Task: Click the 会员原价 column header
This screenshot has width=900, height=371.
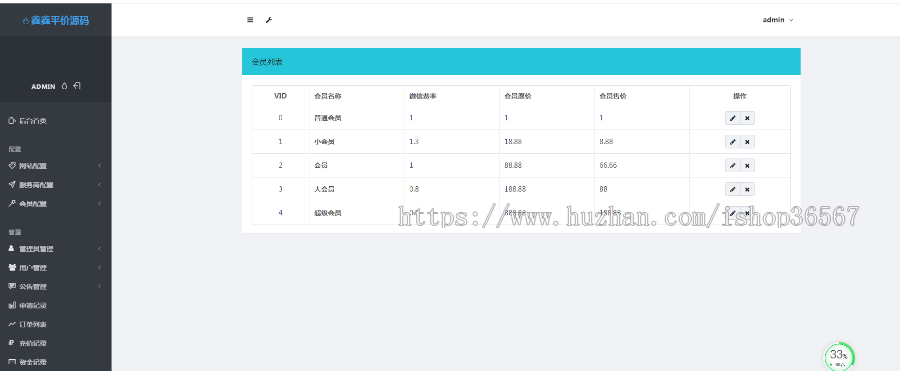Action: [518, 96]
